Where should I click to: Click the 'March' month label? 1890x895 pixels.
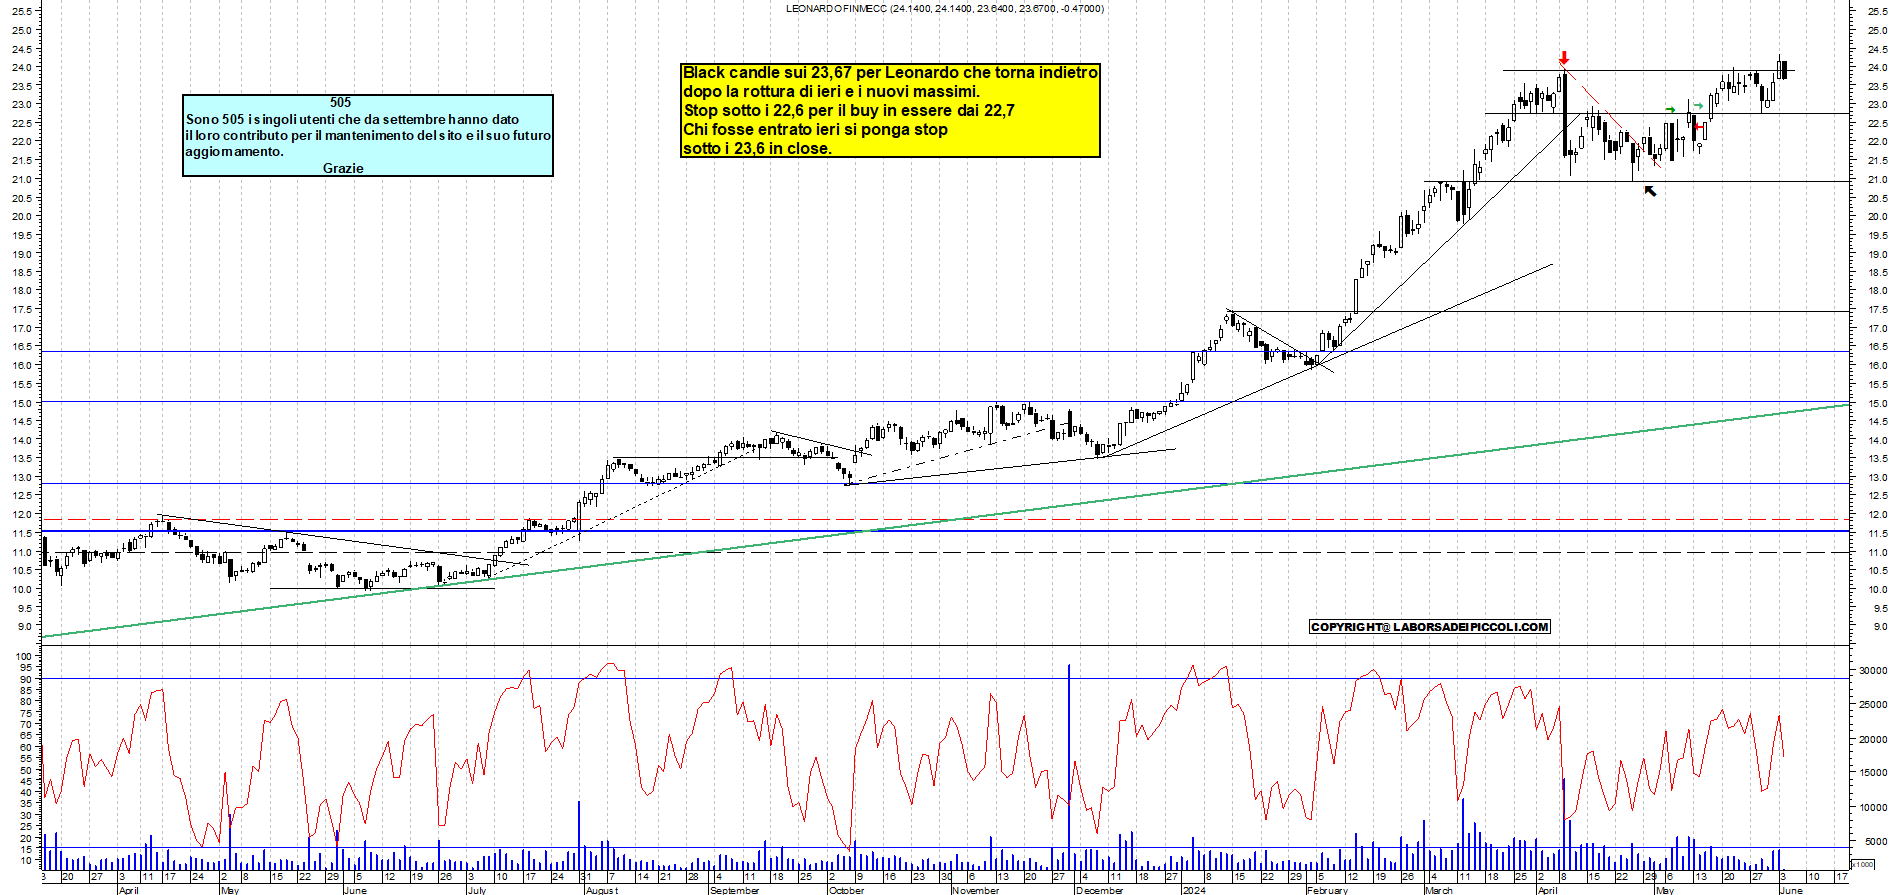click(x=1439, y=890)
